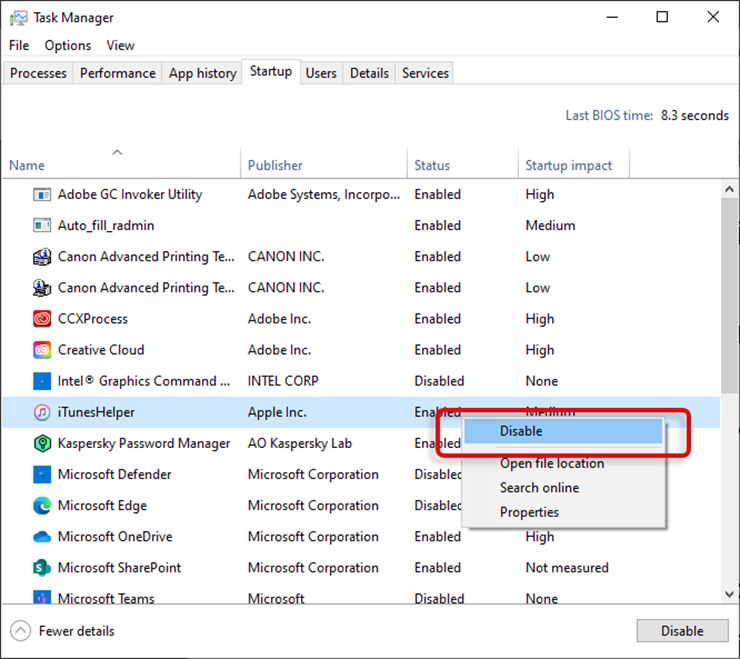Click the Microsoft Edge icon
The height and width of the screenshot is (659, 740).
coord(42,506)
